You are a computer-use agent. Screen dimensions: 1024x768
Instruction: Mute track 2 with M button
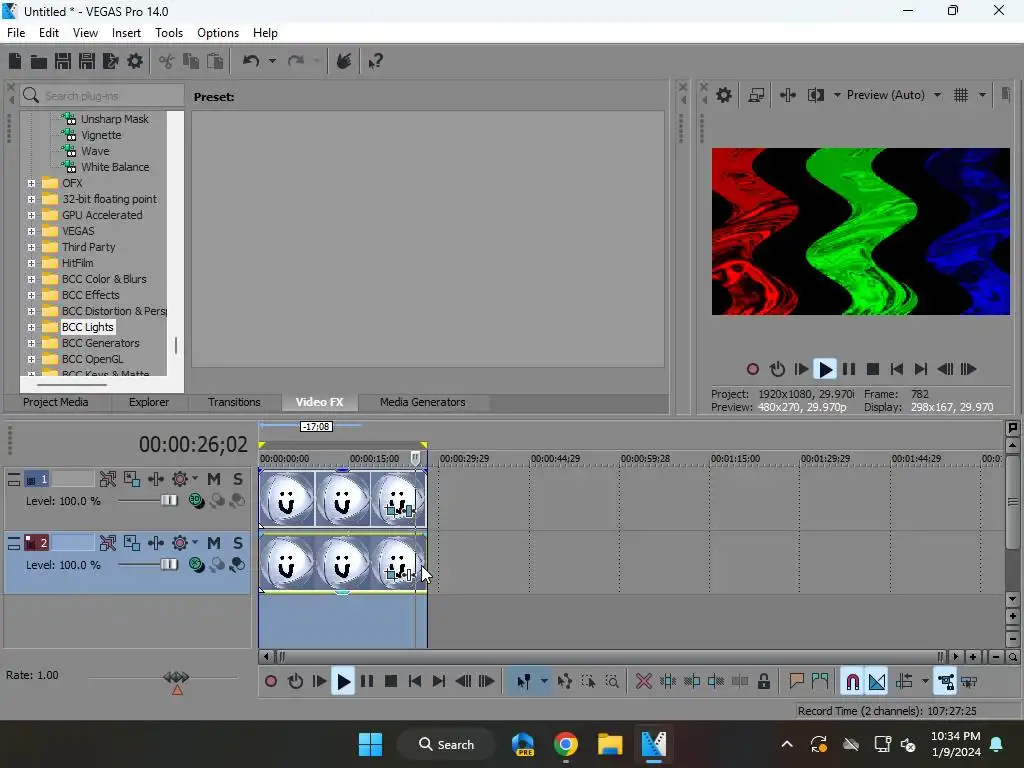pyautogui.click(x=214, y=543)
